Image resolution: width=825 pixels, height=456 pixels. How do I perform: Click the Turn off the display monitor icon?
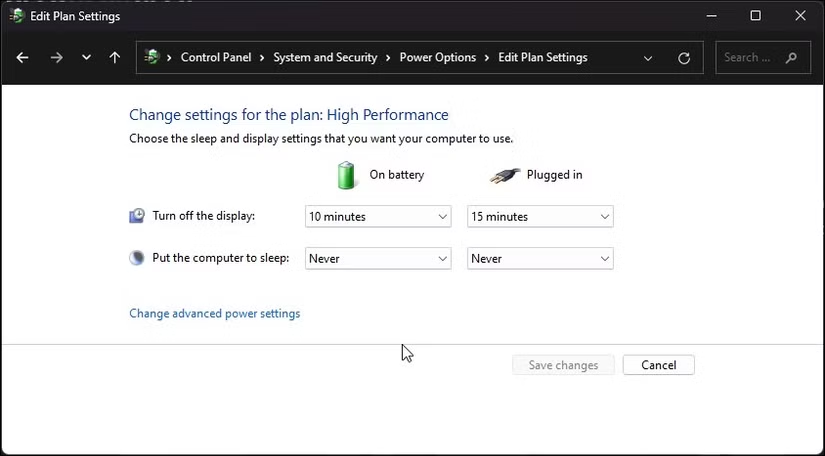coord(137,216)
